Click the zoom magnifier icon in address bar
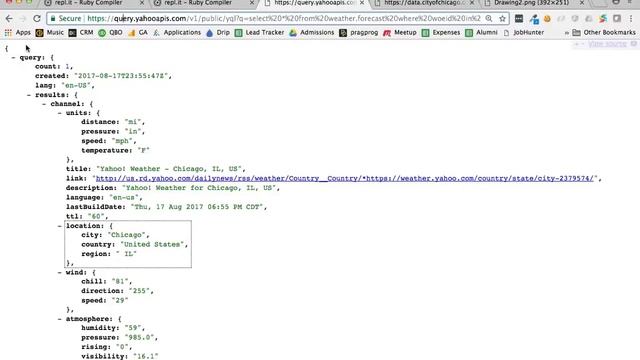The height and width of the screenshot is (360, 640). click(x=489, y=19)
